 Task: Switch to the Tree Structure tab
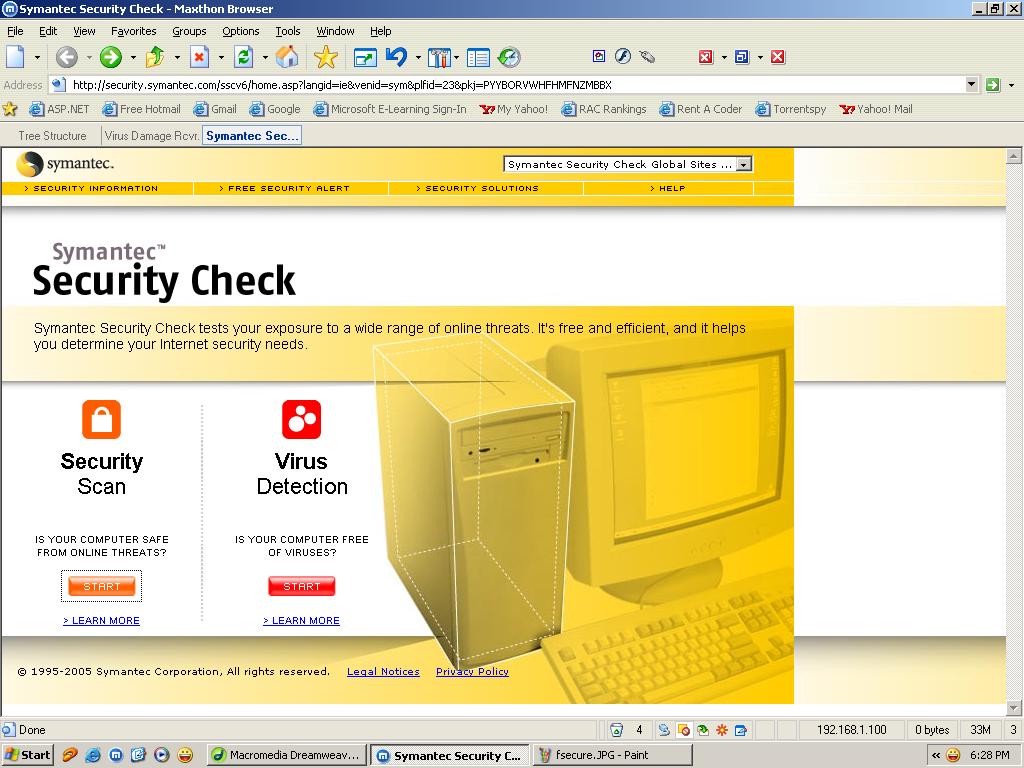52,136
